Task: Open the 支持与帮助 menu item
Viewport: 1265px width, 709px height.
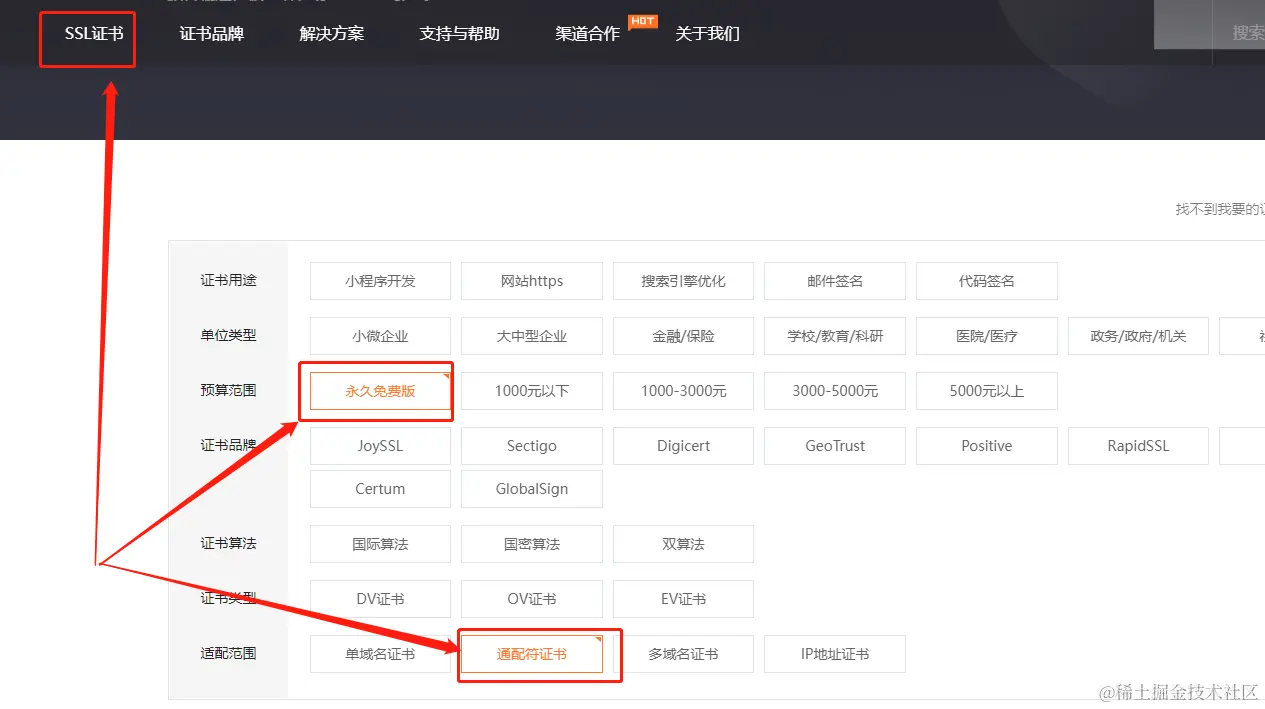Action: 460,34
